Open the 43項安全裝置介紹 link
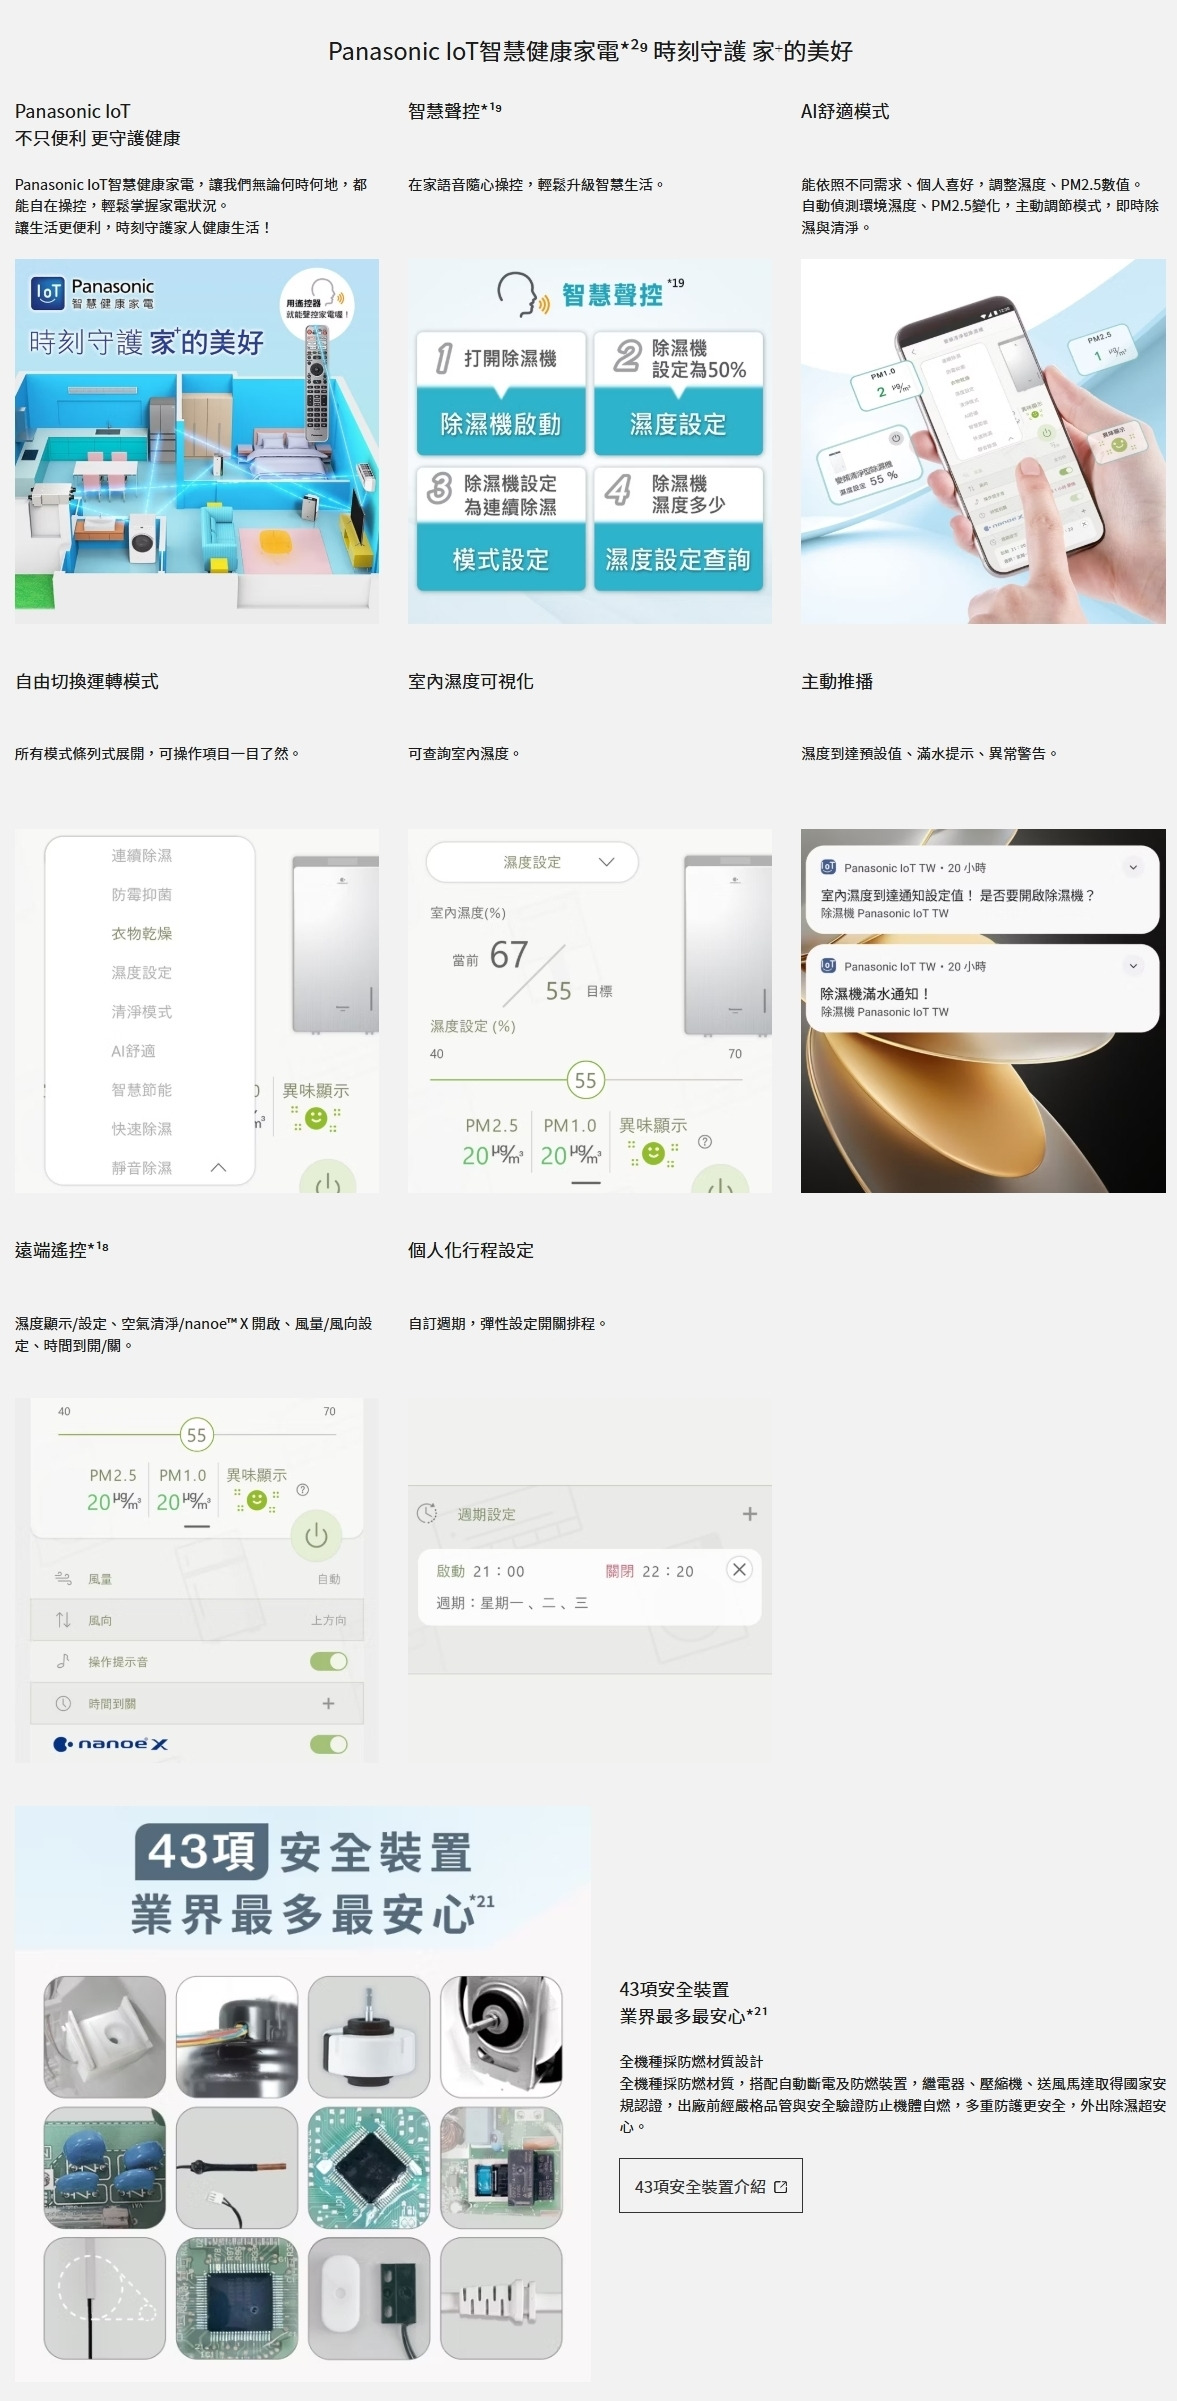The image size is (1177, 2401). point(710,2185)
